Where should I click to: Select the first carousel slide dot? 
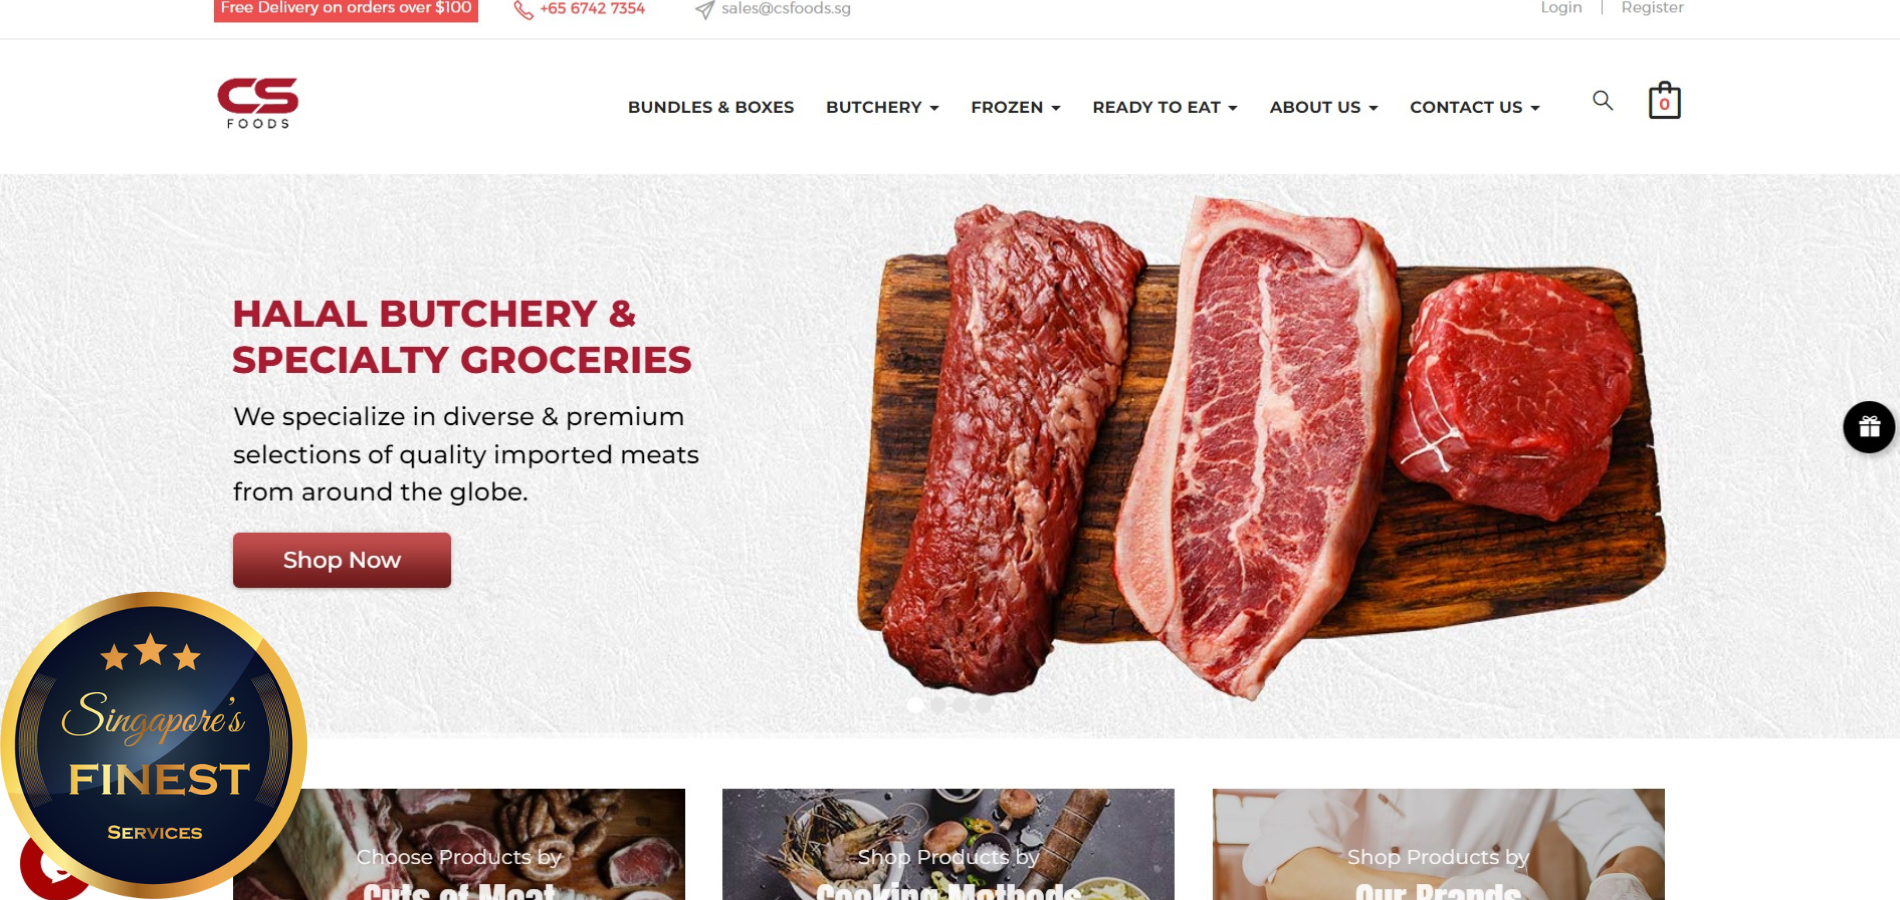[x=915, y=704]
